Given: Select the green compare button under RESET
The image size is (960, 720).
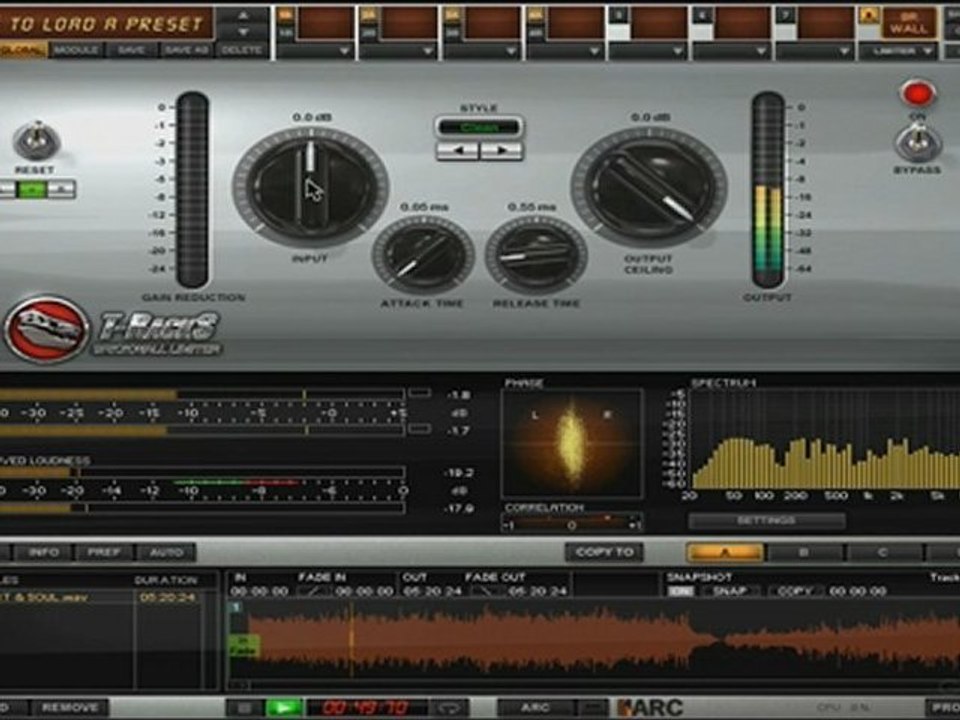Looking at the screenshot, I should tap(32, 189).
